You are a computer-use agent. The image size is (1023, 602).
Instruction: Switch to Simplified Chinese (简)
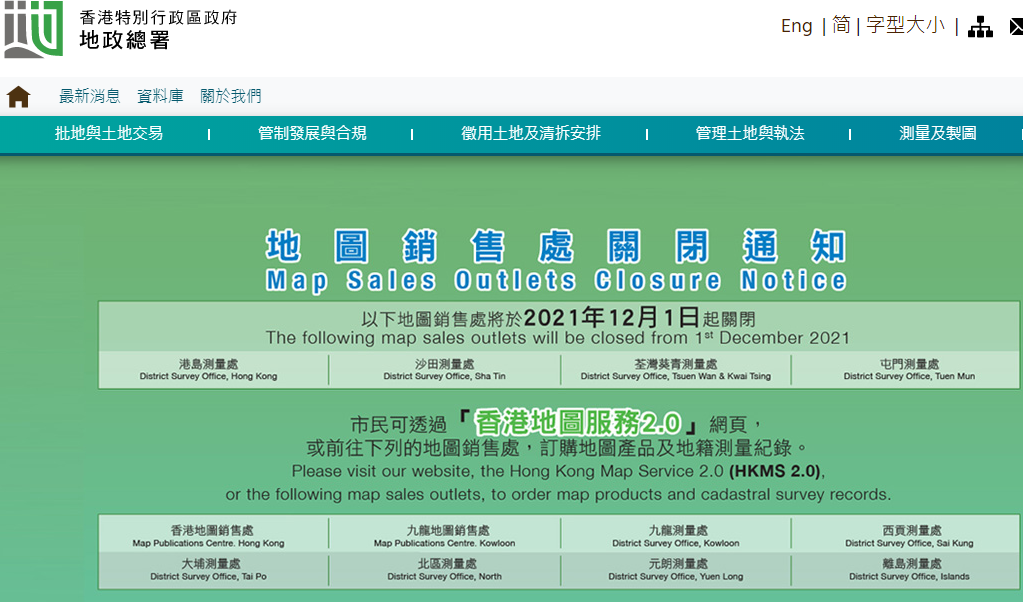coord(841,26)
